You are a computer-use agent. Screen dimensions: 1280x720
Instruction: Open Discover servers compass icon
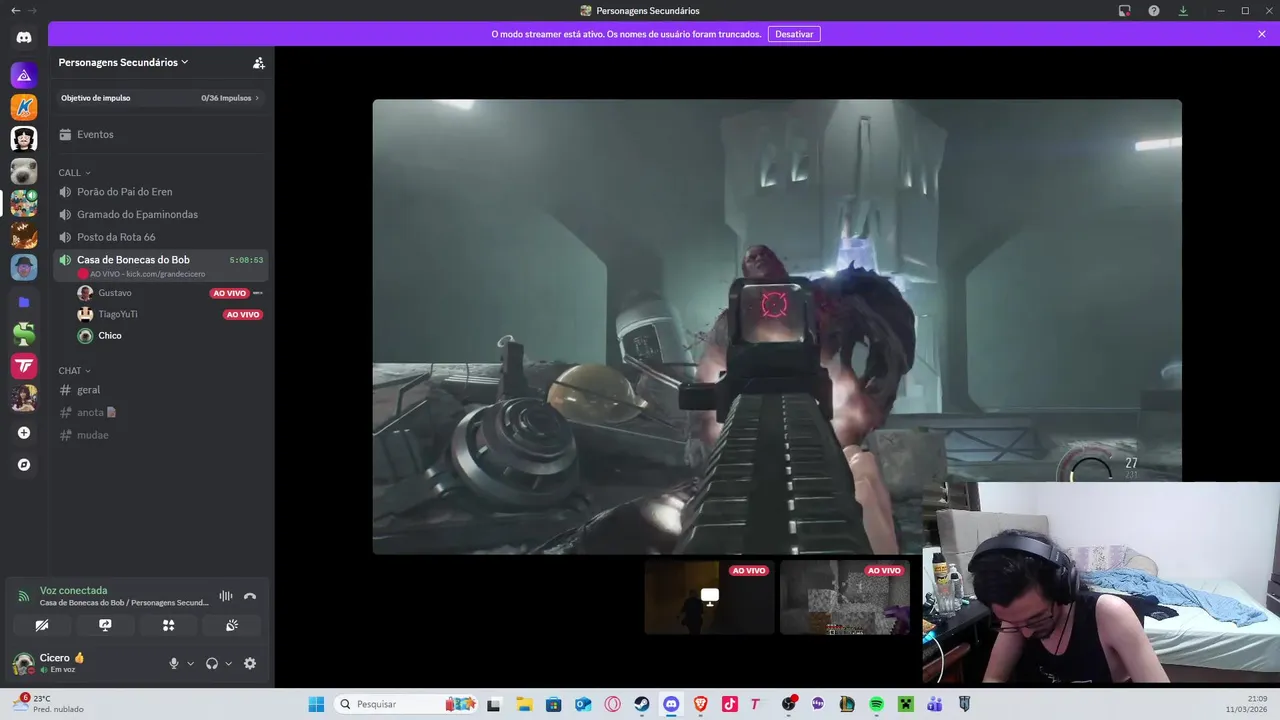(24, 465)
